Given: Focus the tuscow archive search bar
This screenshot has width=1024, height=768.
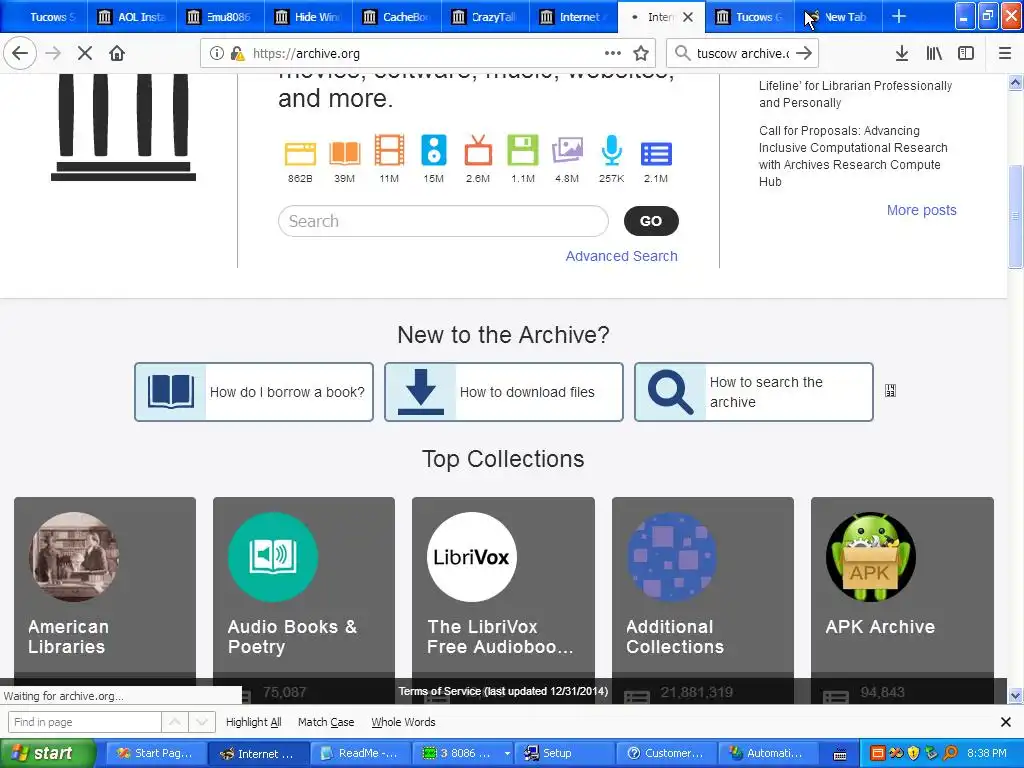Looking at the screenshot, I should point(743,54).
